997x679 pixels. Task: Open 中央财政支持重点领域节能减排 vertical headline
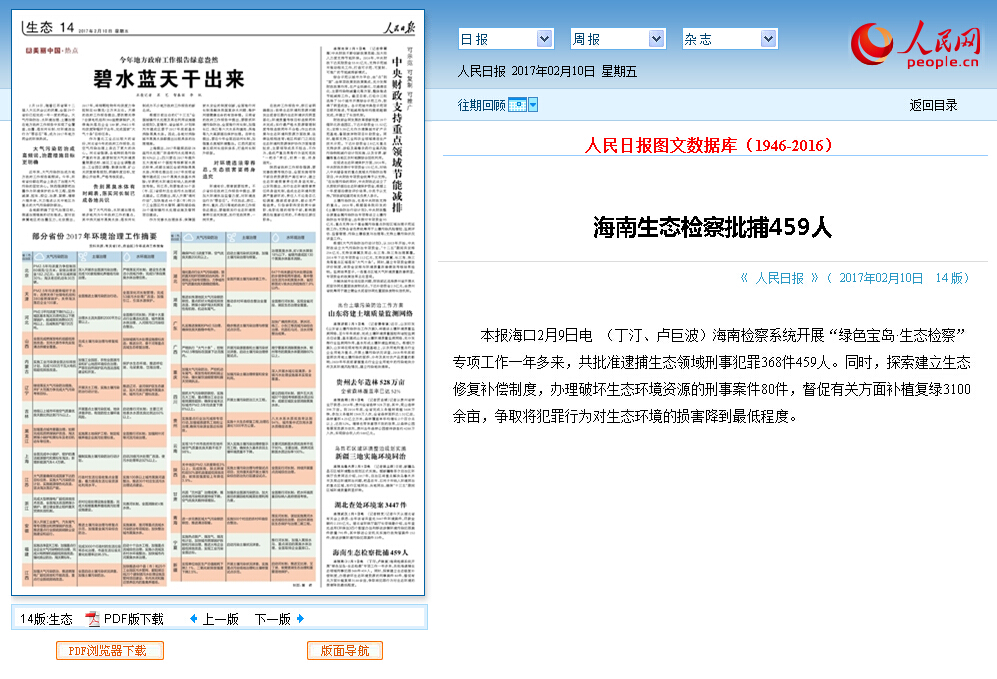pyautogui.click(x=397, y=134)
